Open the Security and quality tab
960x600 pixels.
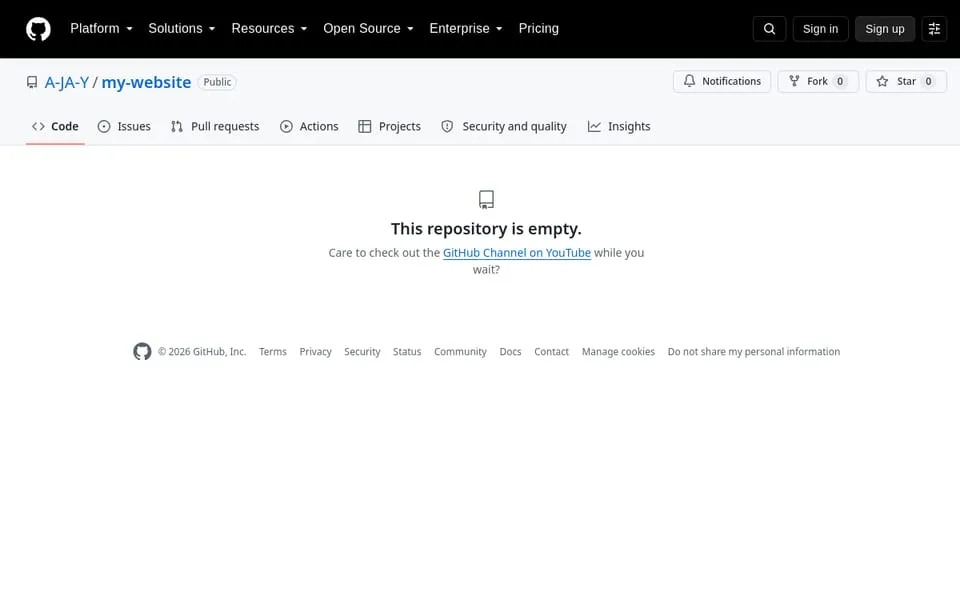(x=504, y=126)
